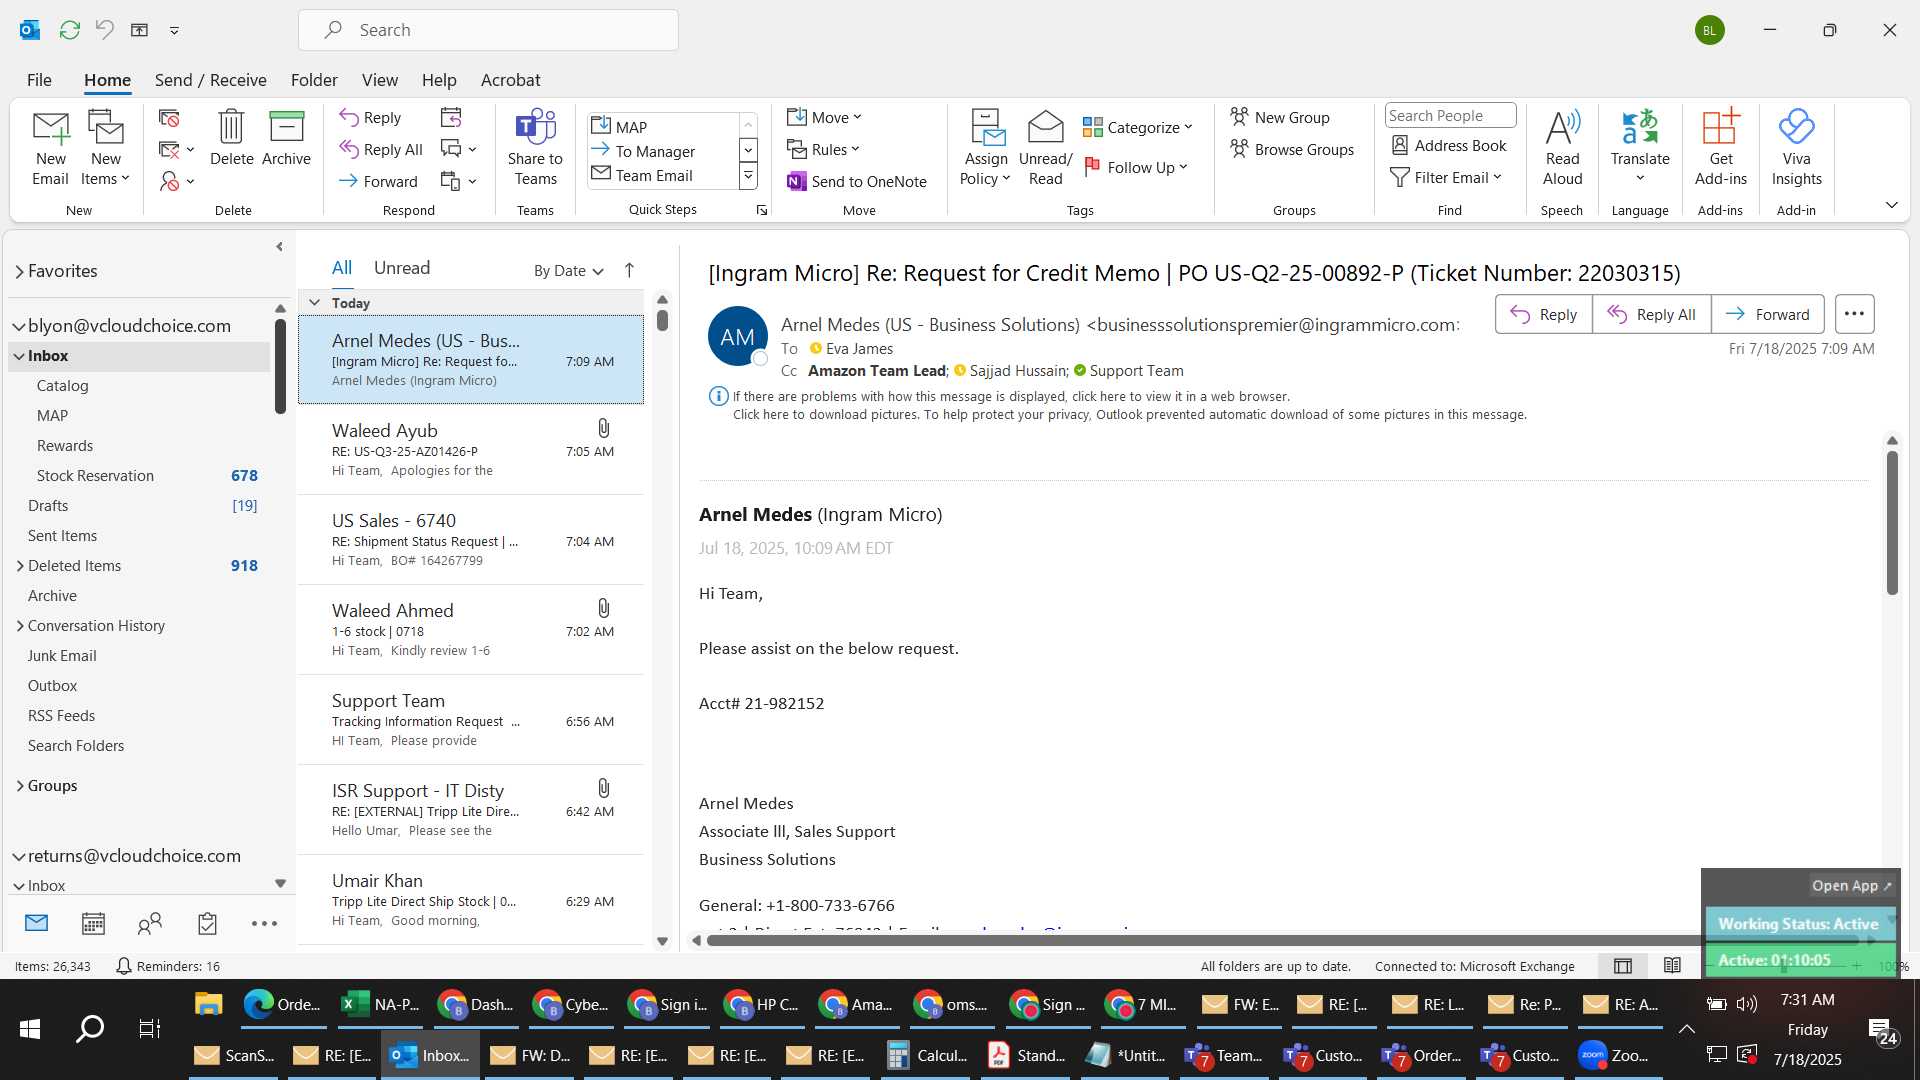1920x1080 pixels.
Task: Open the Send / Receive tab
Action: point(210,80)
